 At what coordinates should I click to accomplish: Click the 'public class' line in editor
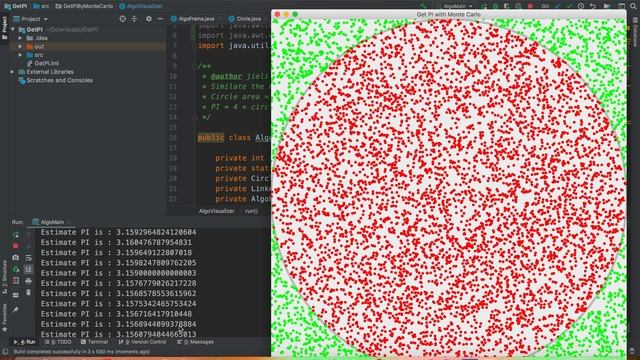click(234, 138)
